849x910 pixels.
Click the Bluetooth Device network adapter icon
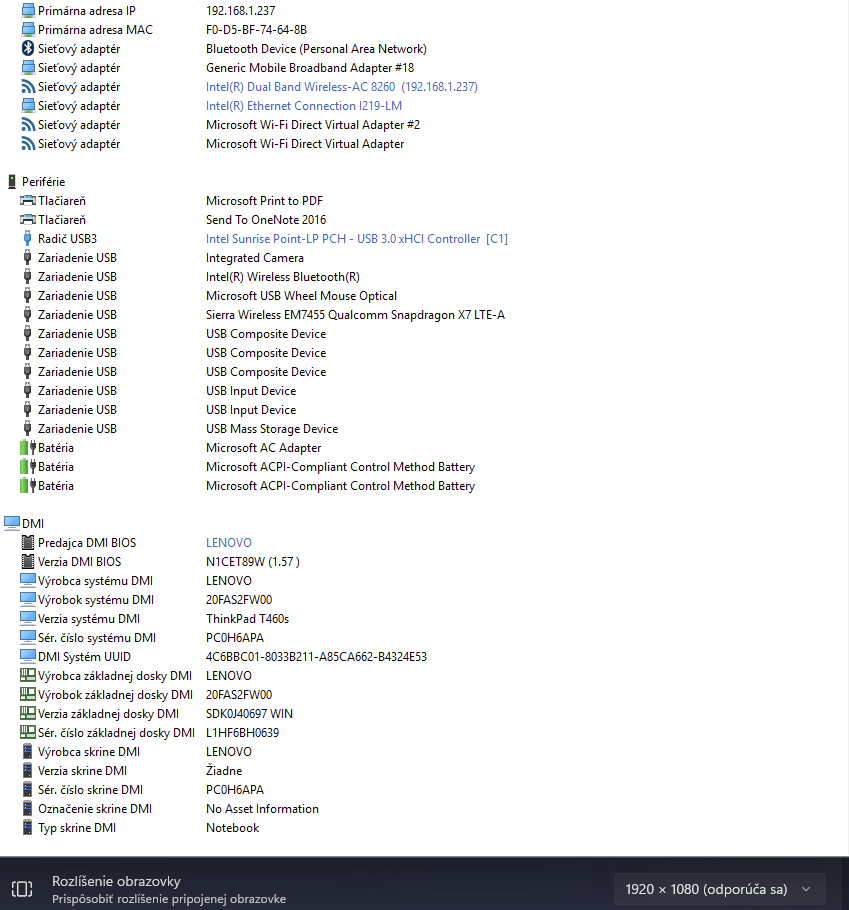(x=28, y=48)
